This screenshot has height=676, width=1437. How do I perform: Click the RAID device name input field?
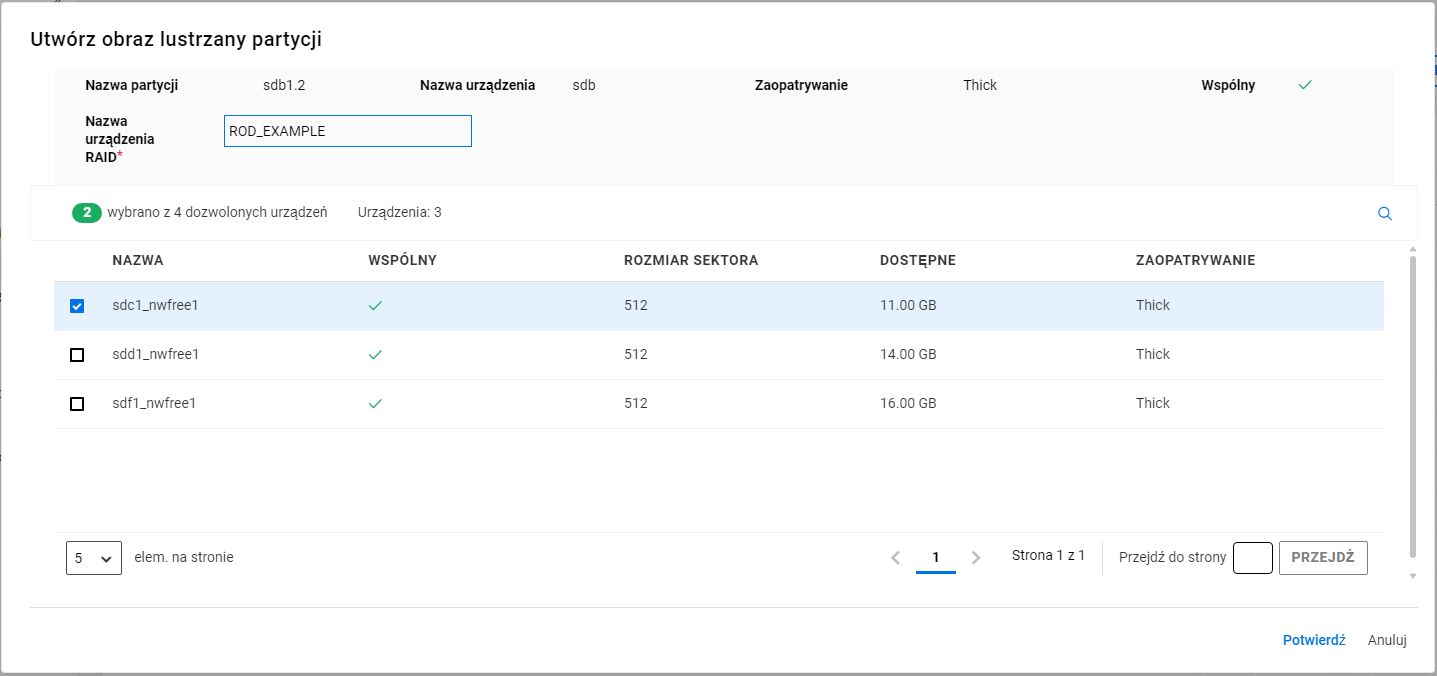click(347, 131)
